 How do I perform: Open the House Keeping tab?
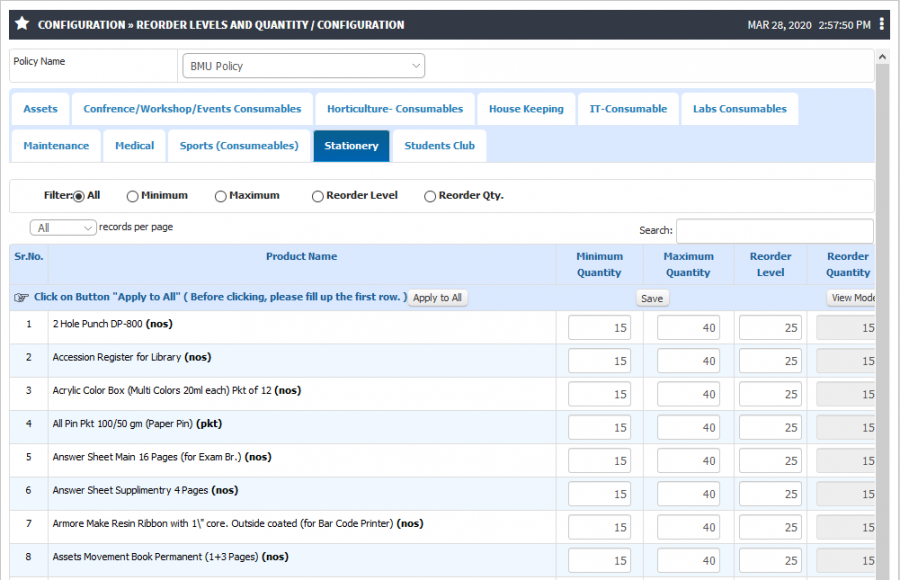(526, 109)
